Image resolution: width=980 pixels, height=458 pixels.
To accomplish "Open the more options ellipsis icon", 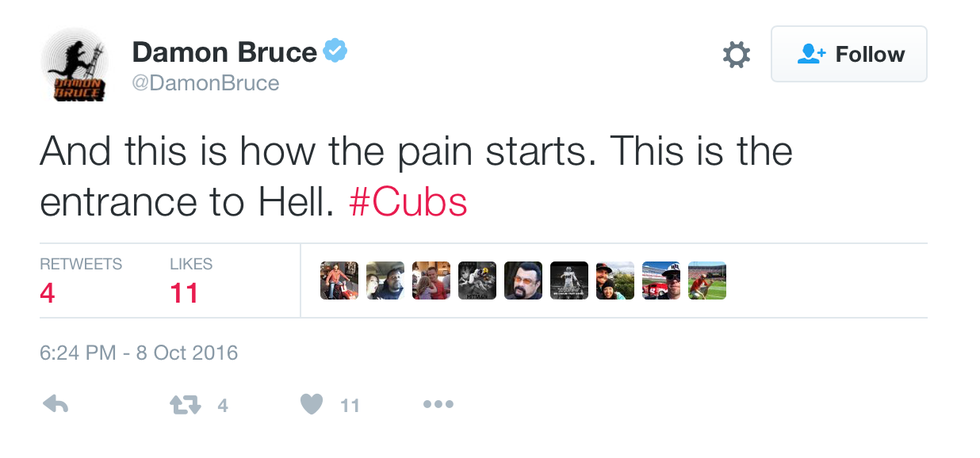I will point(438,405).
